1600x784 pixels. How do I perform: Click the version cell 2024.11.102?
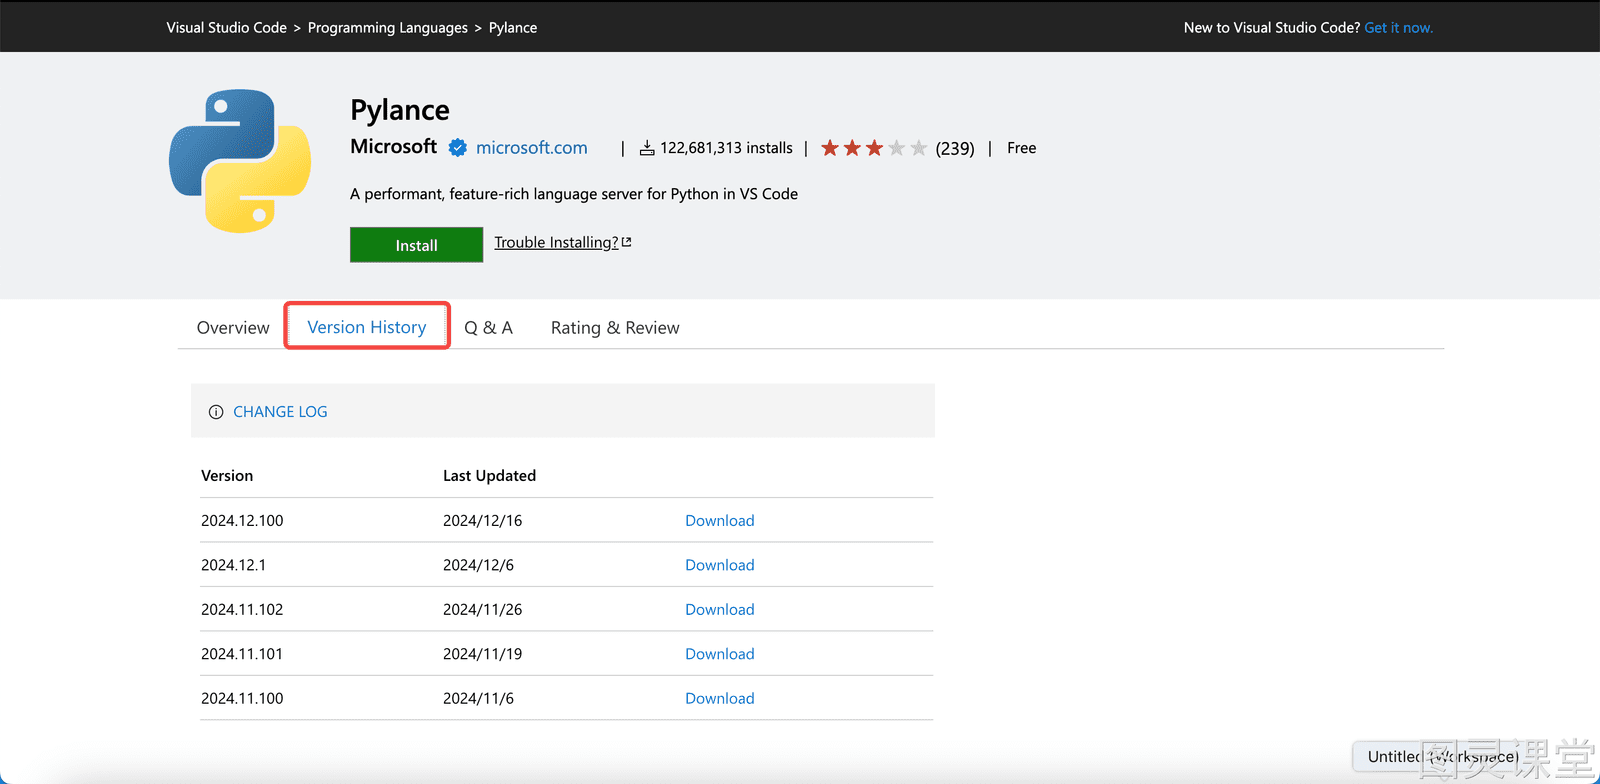click(242, 610)
